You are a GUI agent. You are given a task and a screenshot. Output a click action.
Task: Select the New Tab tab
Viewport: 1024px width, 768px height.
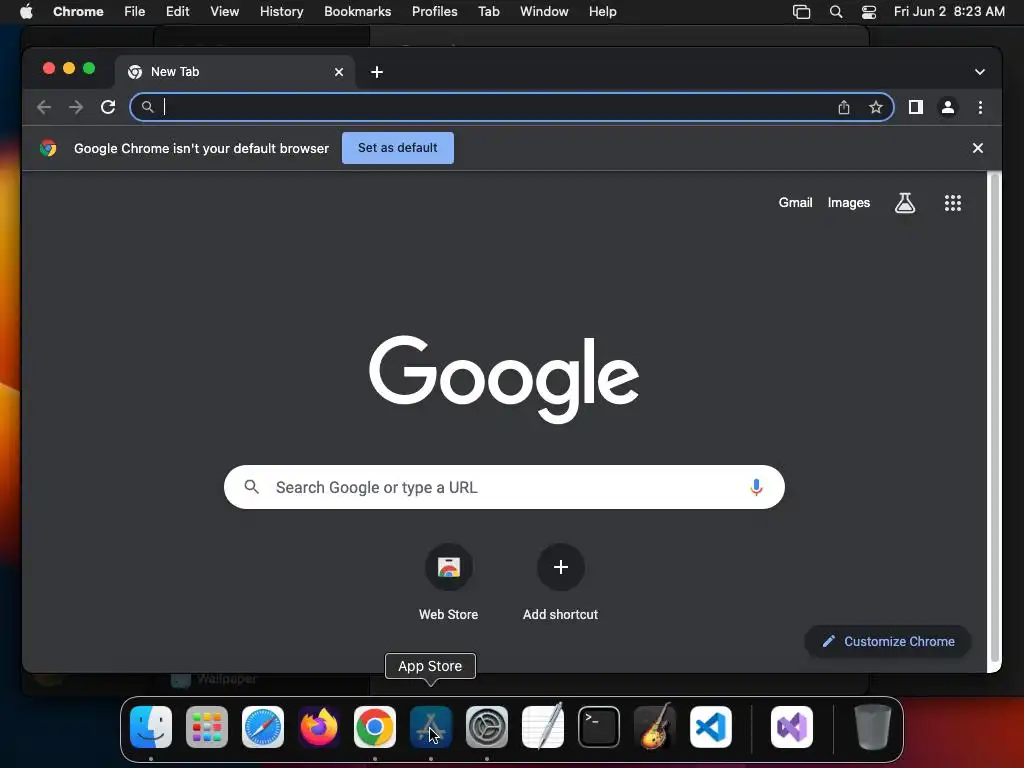click(x=235, y=72)
